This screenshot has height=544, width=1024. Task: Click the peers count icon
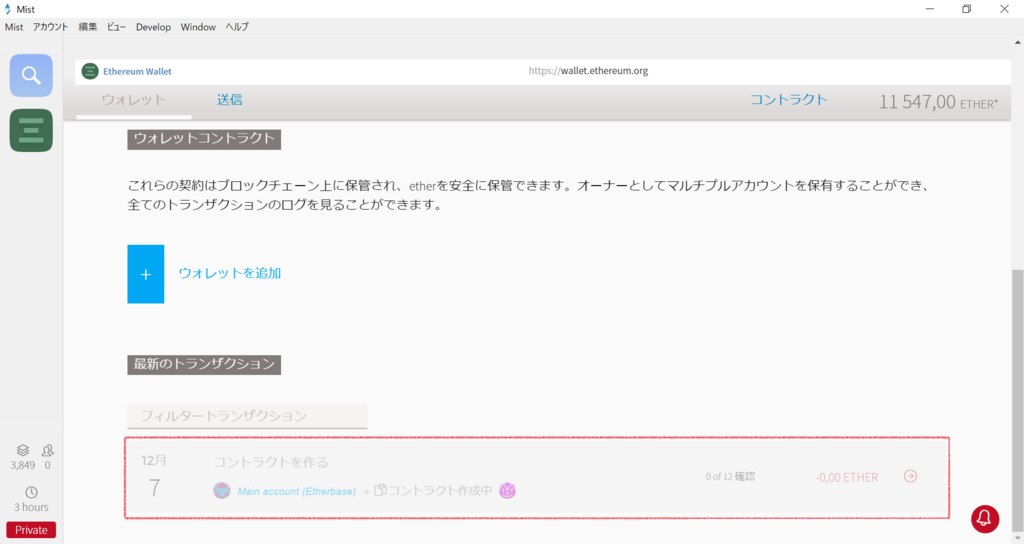(x=48, y=451)
